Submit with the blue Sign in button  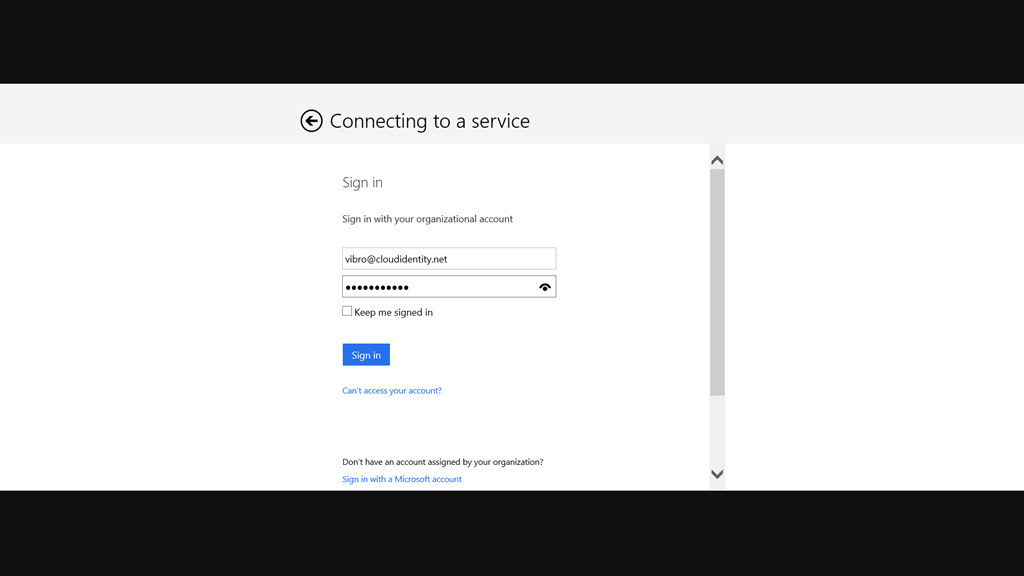[x=366, y=355]
